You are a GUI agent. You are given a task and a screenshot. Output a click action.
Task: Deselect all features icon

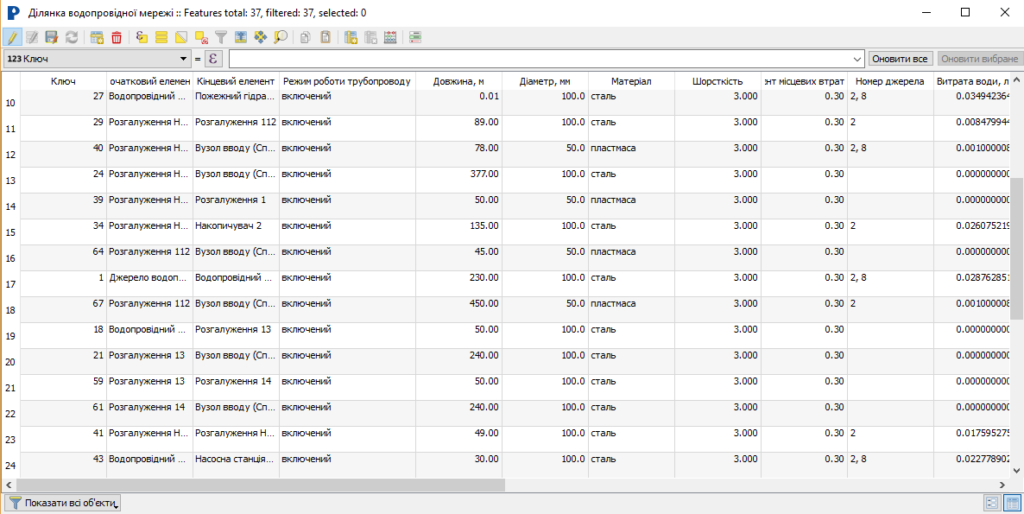(x=201, y=37)
